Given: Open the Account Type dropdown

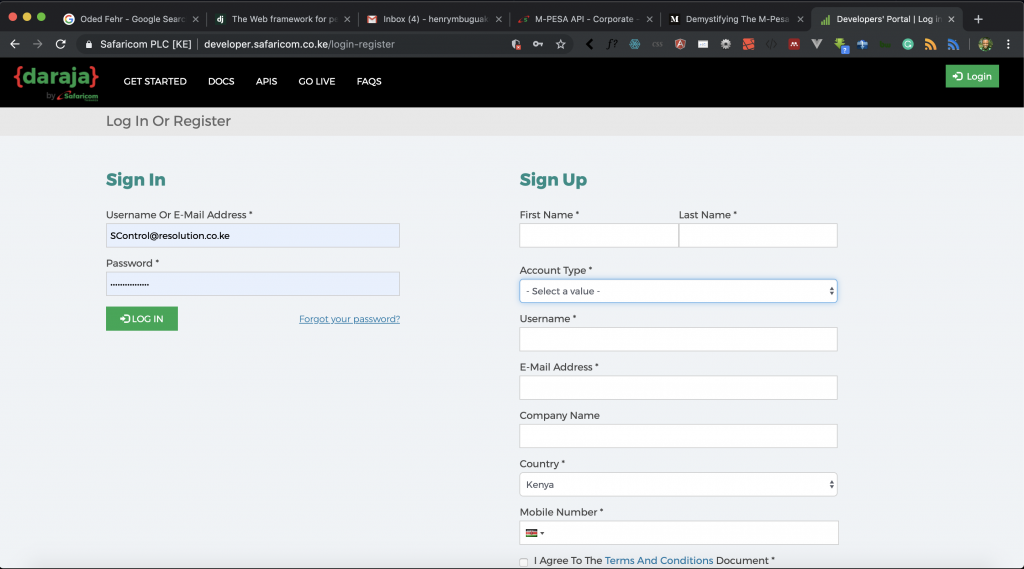Looking at the screenshot, I should pos(678,291).
